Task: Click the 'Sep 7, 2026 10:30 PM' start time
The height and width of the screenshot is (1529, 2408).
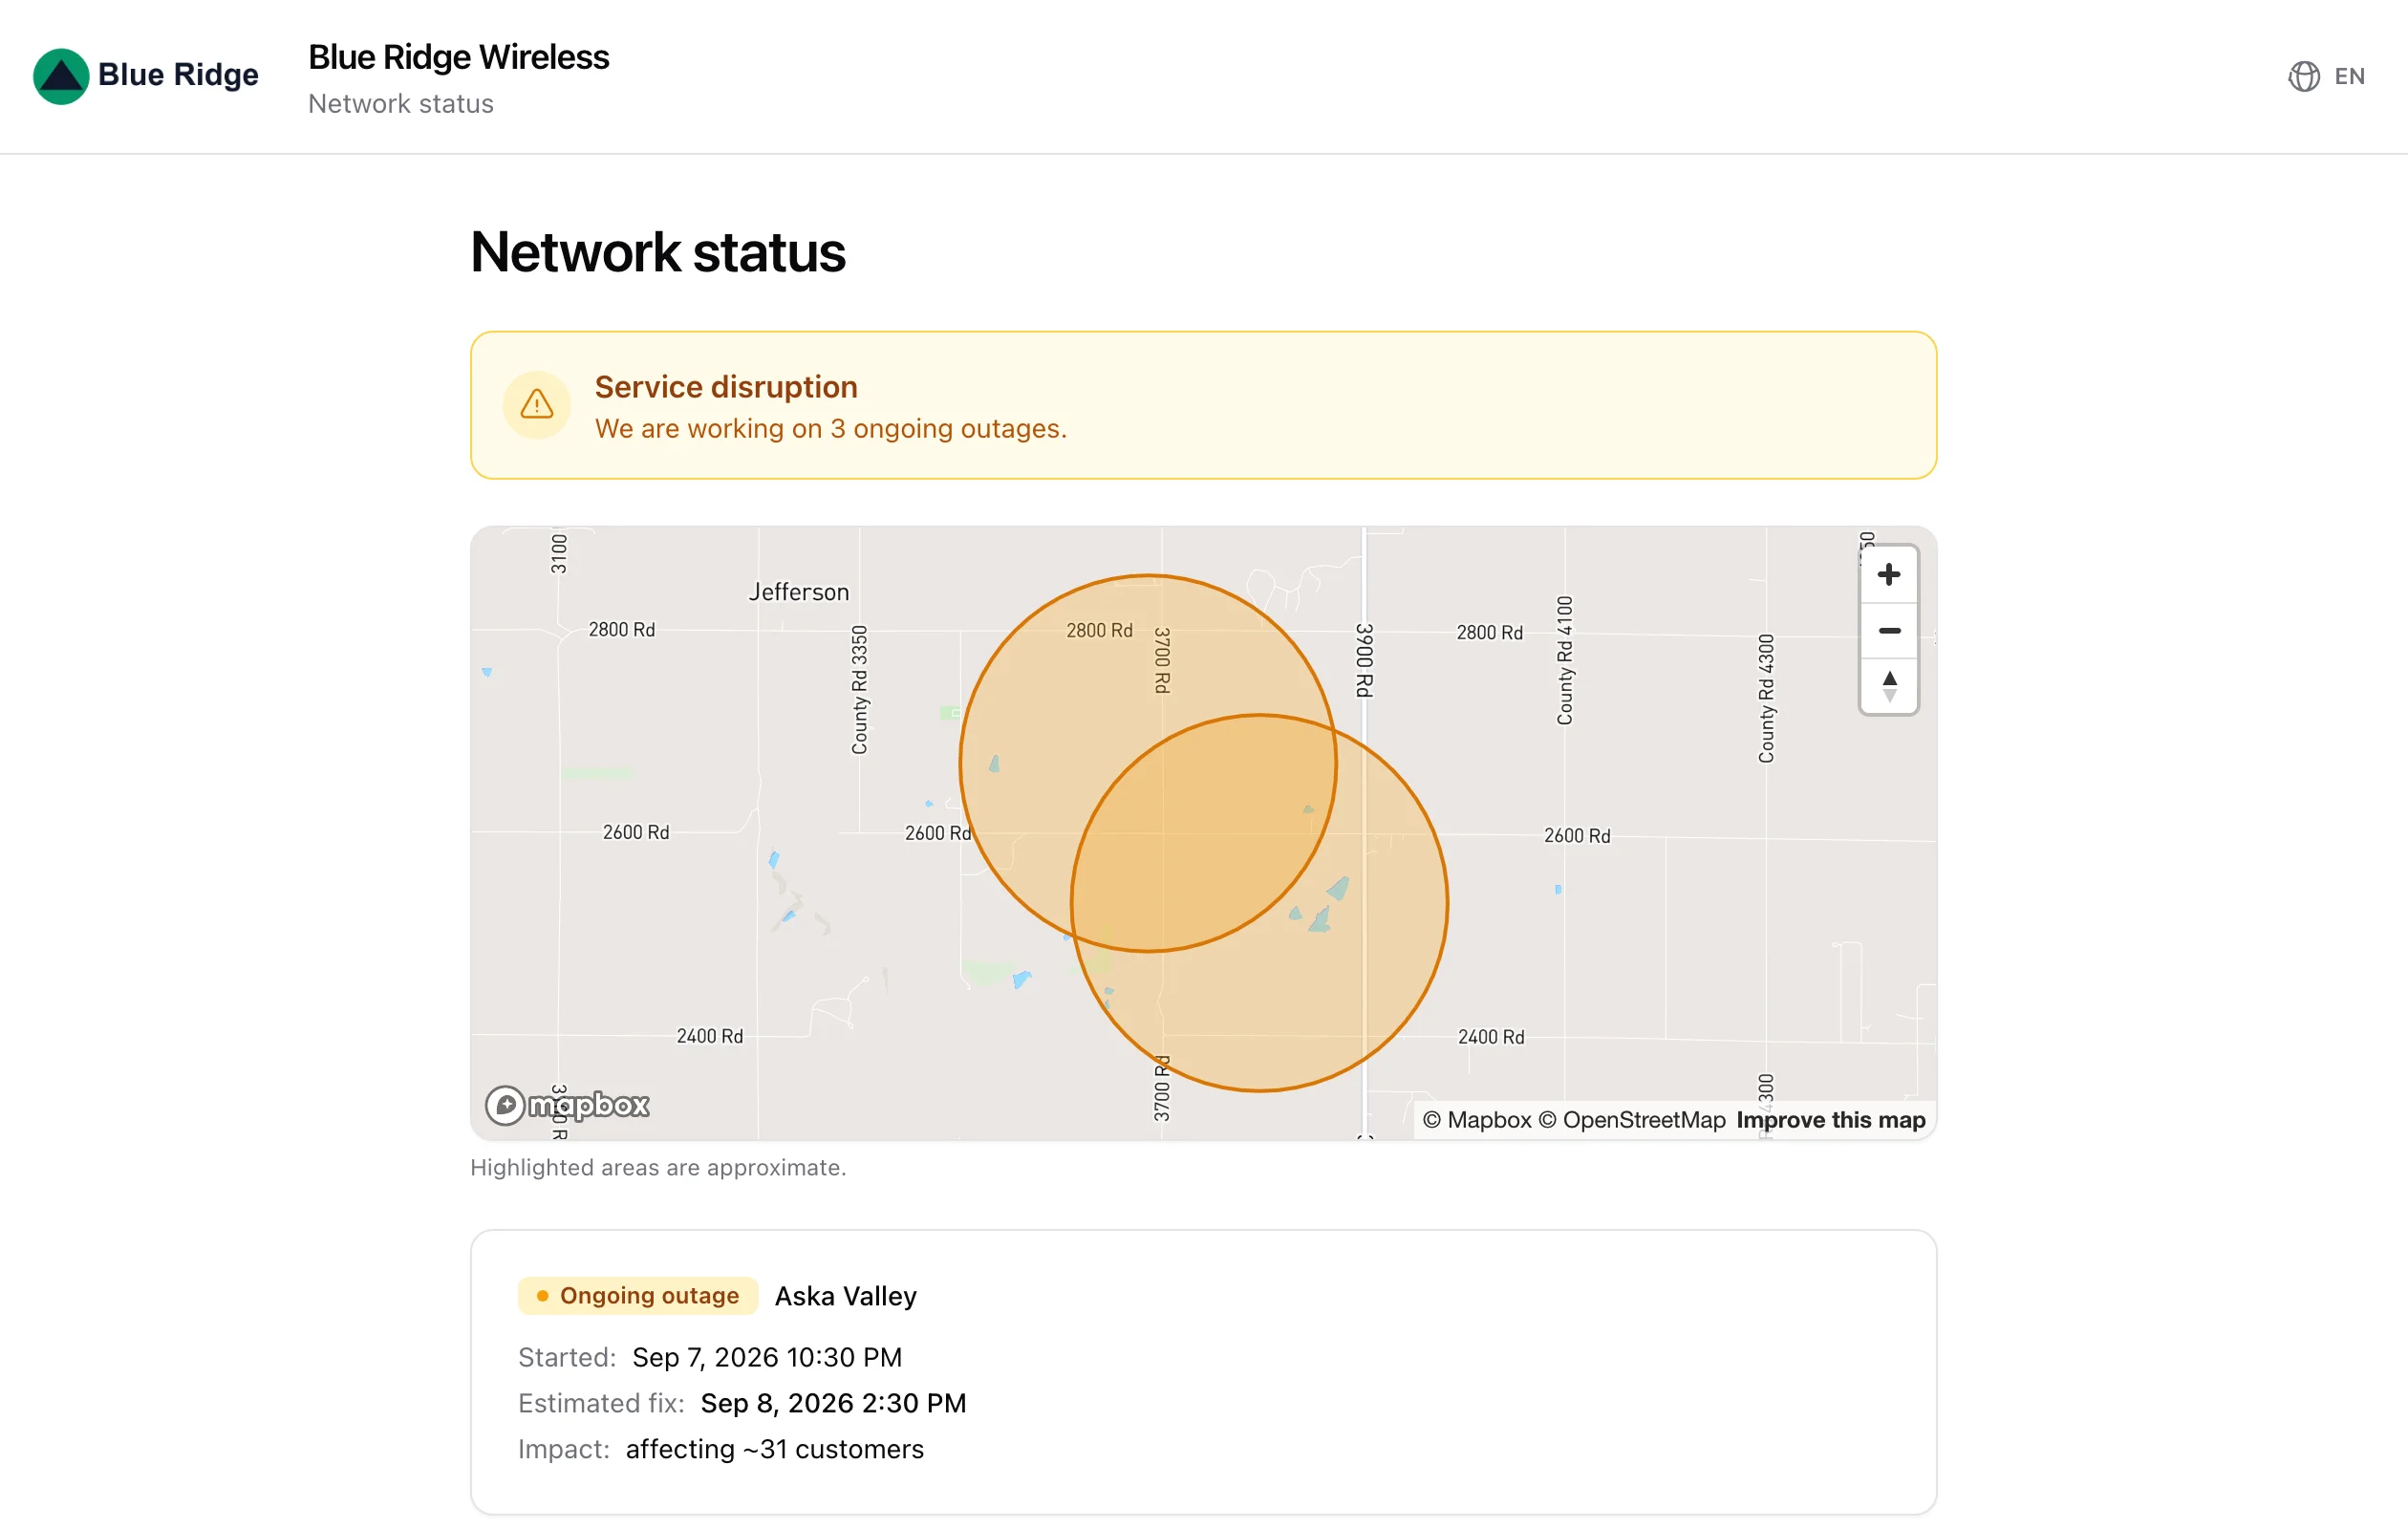Action: coord(767,1357)
